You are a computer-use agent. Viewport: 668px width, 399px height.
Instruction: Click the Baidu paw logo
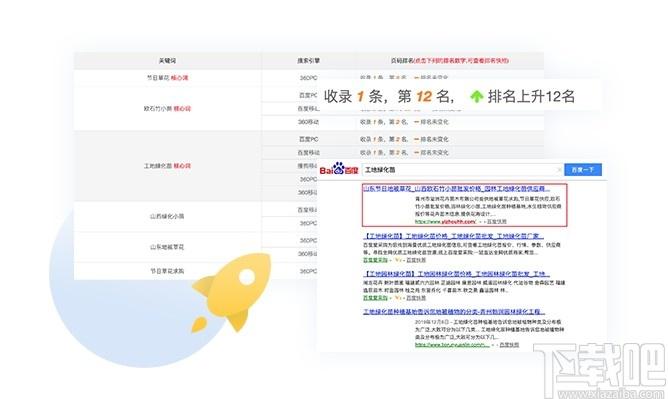point(339,169)
